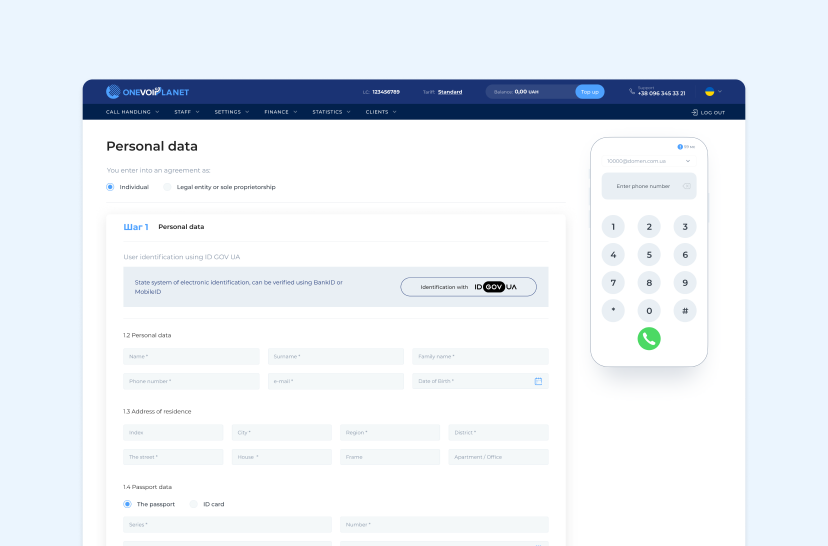Click the Top up button

click(x=589, y=92)
